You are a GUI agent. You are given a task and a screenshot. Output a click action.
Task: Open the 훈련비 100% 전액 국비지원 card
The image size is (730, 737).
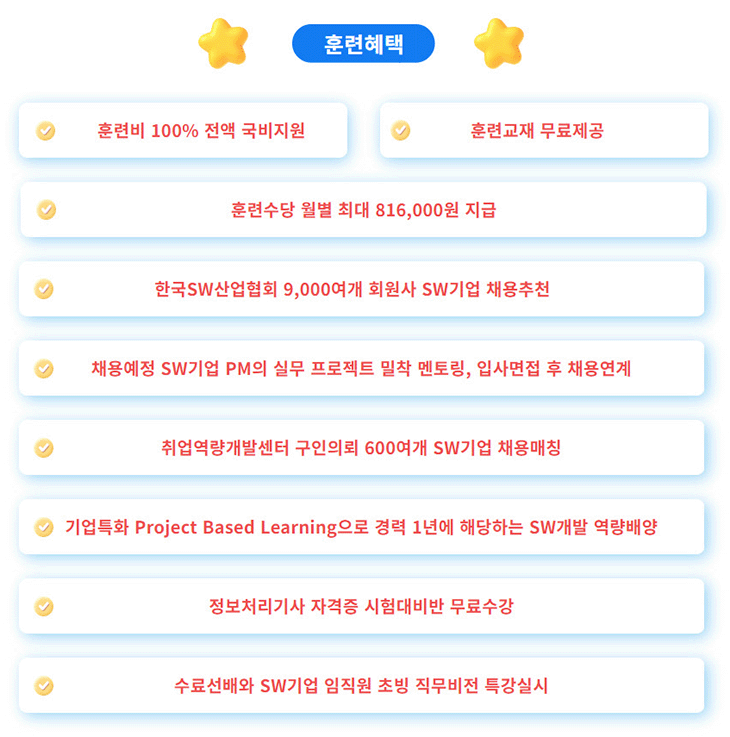click(183, 130)
